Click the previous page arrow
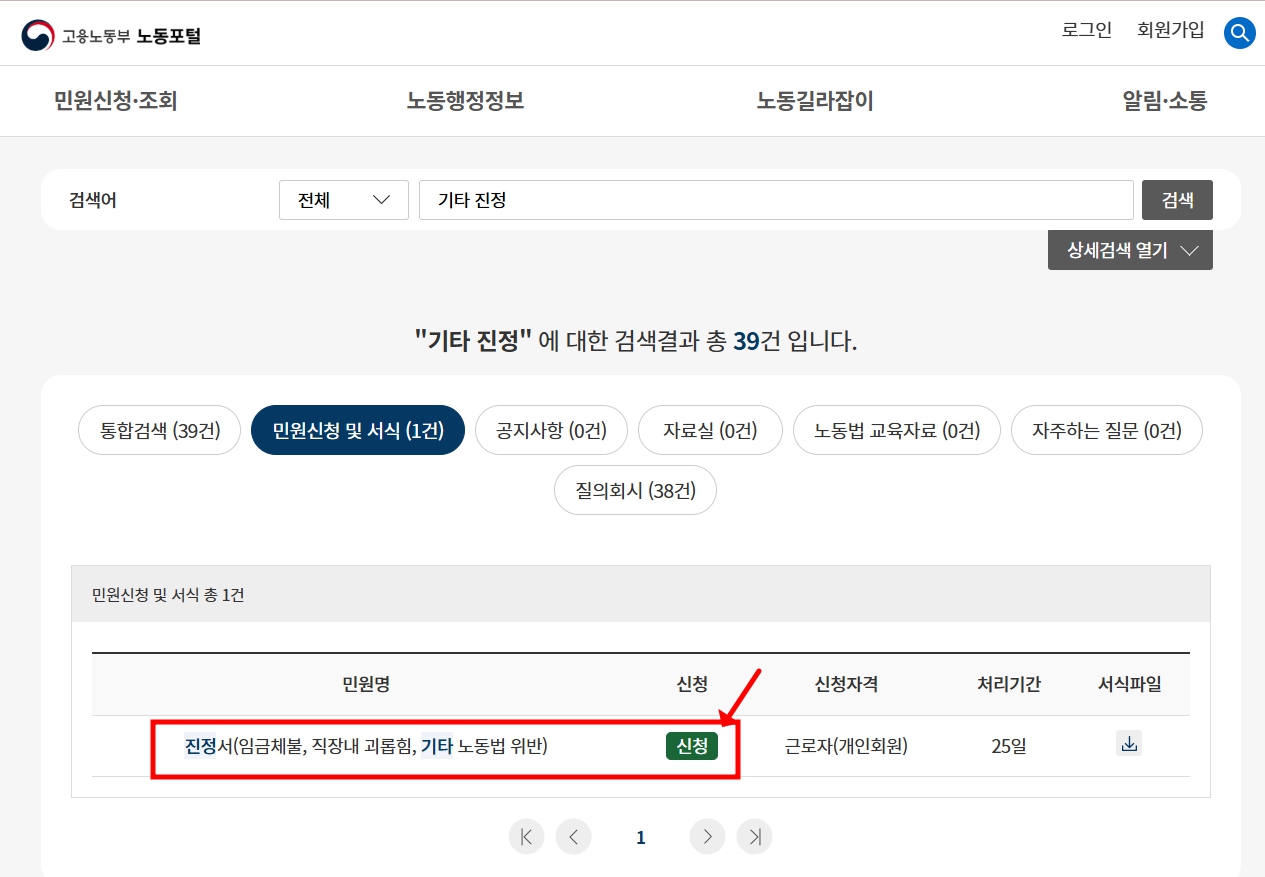 click(573, 836)
